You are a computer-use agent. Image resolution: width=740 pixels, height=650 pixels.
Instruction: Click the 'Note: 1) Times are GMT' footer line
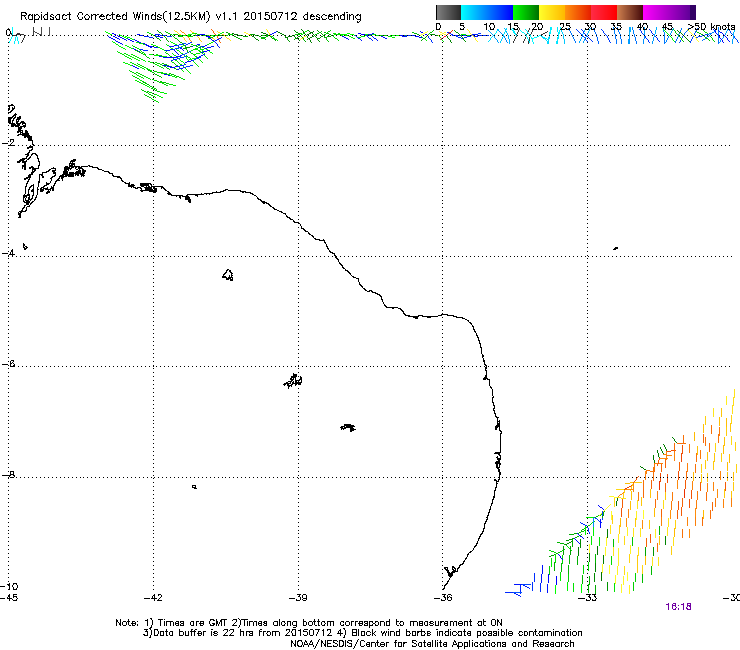tap(309, 623)
